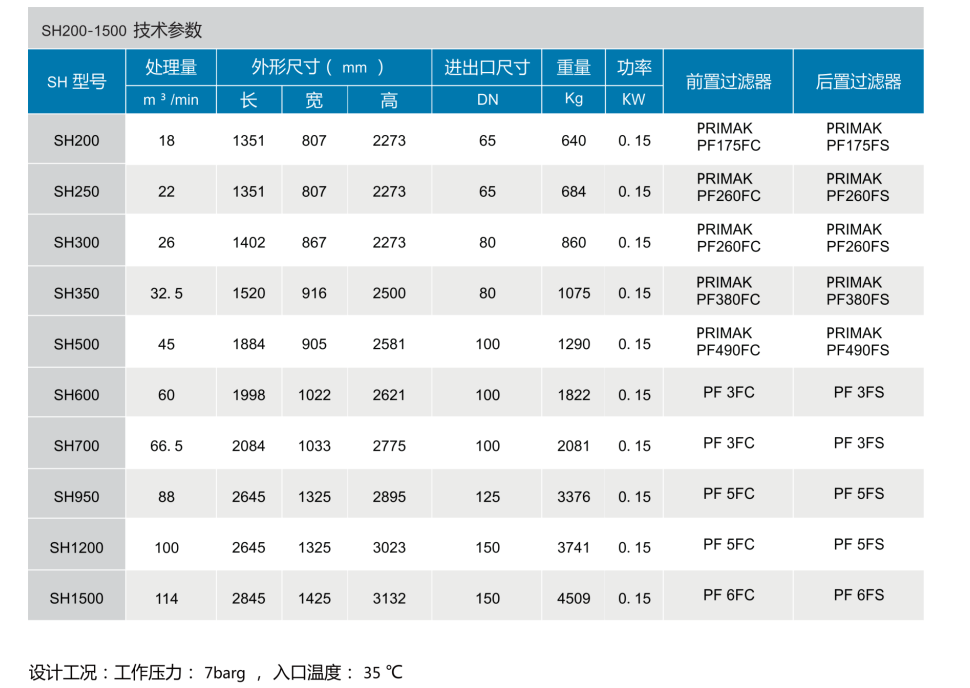Select the height value 3023 for SH1200

(389, 547)
